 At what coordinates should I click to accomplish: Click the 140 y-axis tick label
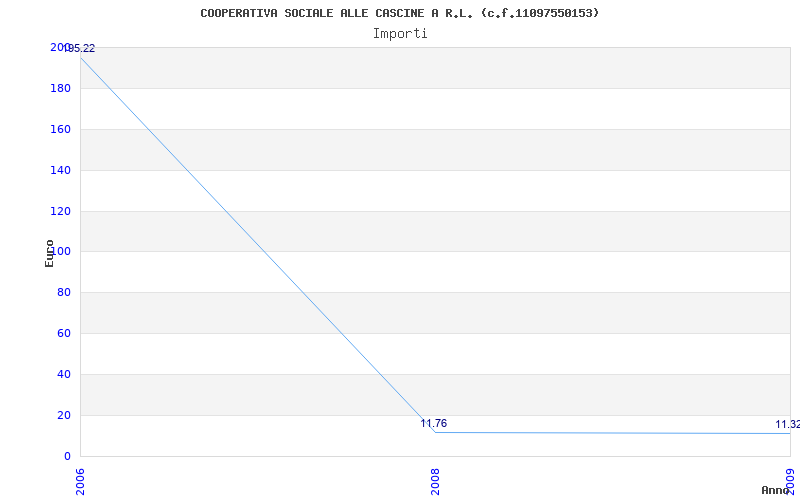pyautogui.click(x=60, y=170)
